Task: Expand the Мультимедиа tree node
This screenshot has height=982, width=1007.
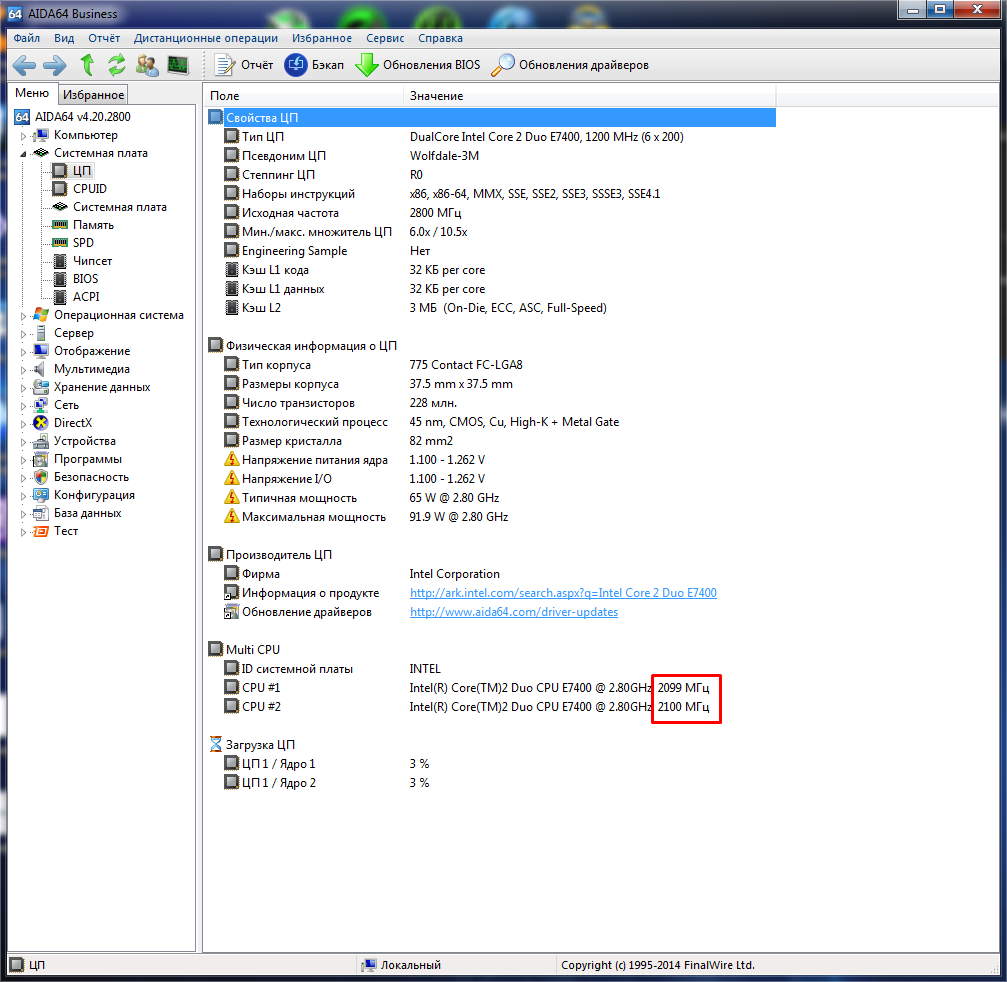Action: [x=23, y=369]
